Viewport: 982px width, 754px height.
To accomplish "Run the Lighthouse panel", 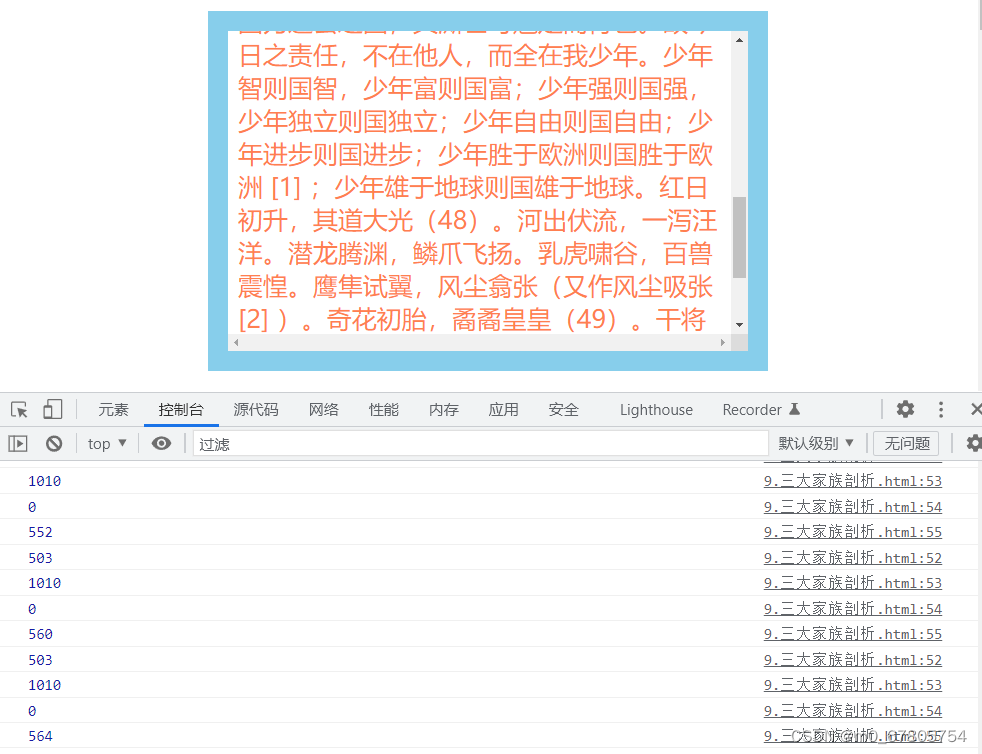I will [x=656, y=409].
